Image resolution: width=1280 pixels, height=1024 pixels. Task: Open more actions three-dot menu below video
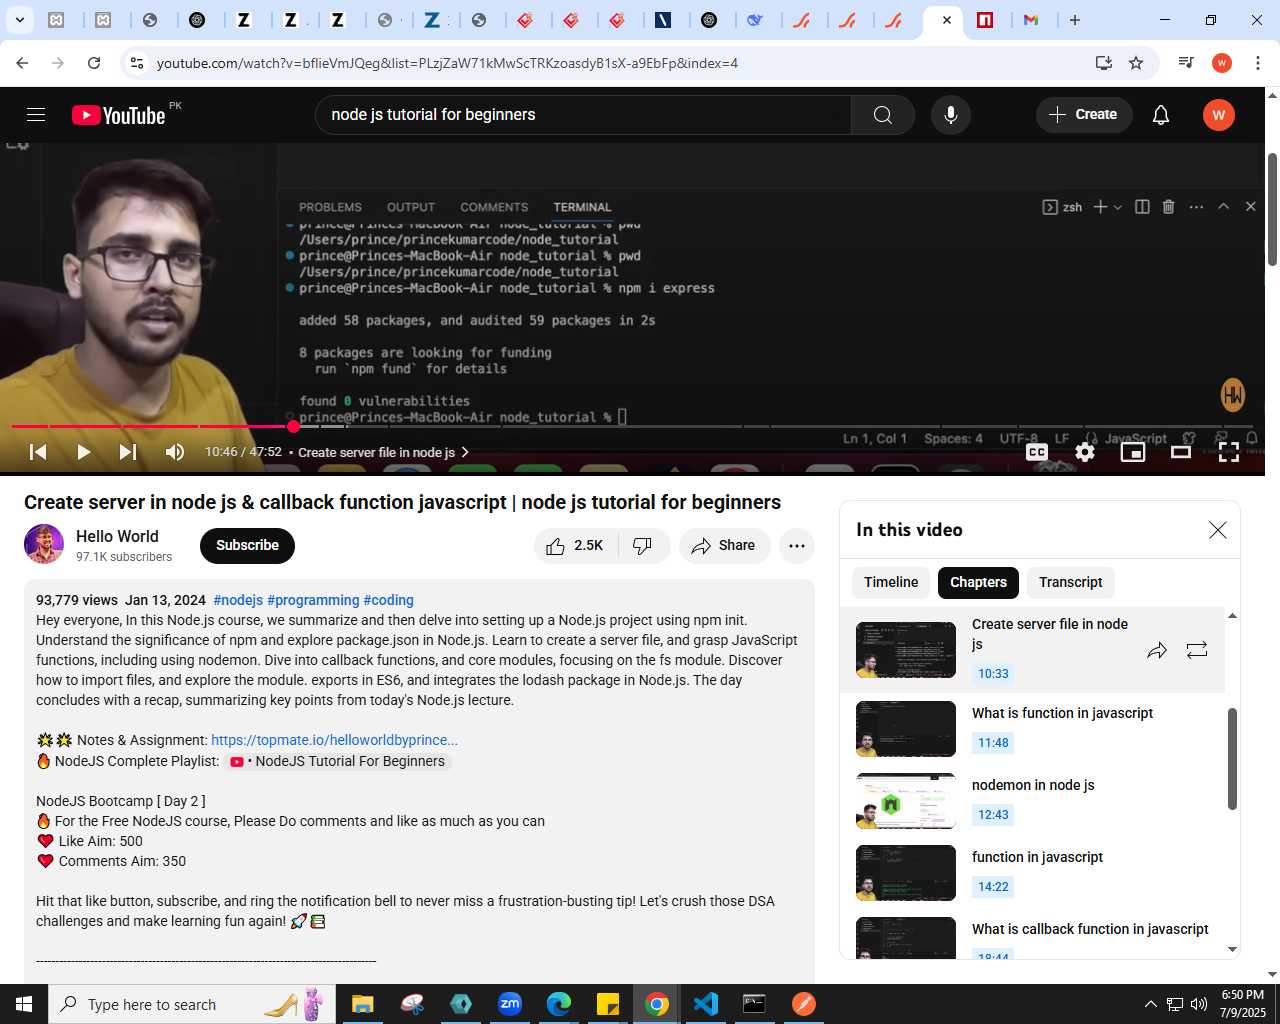pyautogui.click(x=797, y=545)
